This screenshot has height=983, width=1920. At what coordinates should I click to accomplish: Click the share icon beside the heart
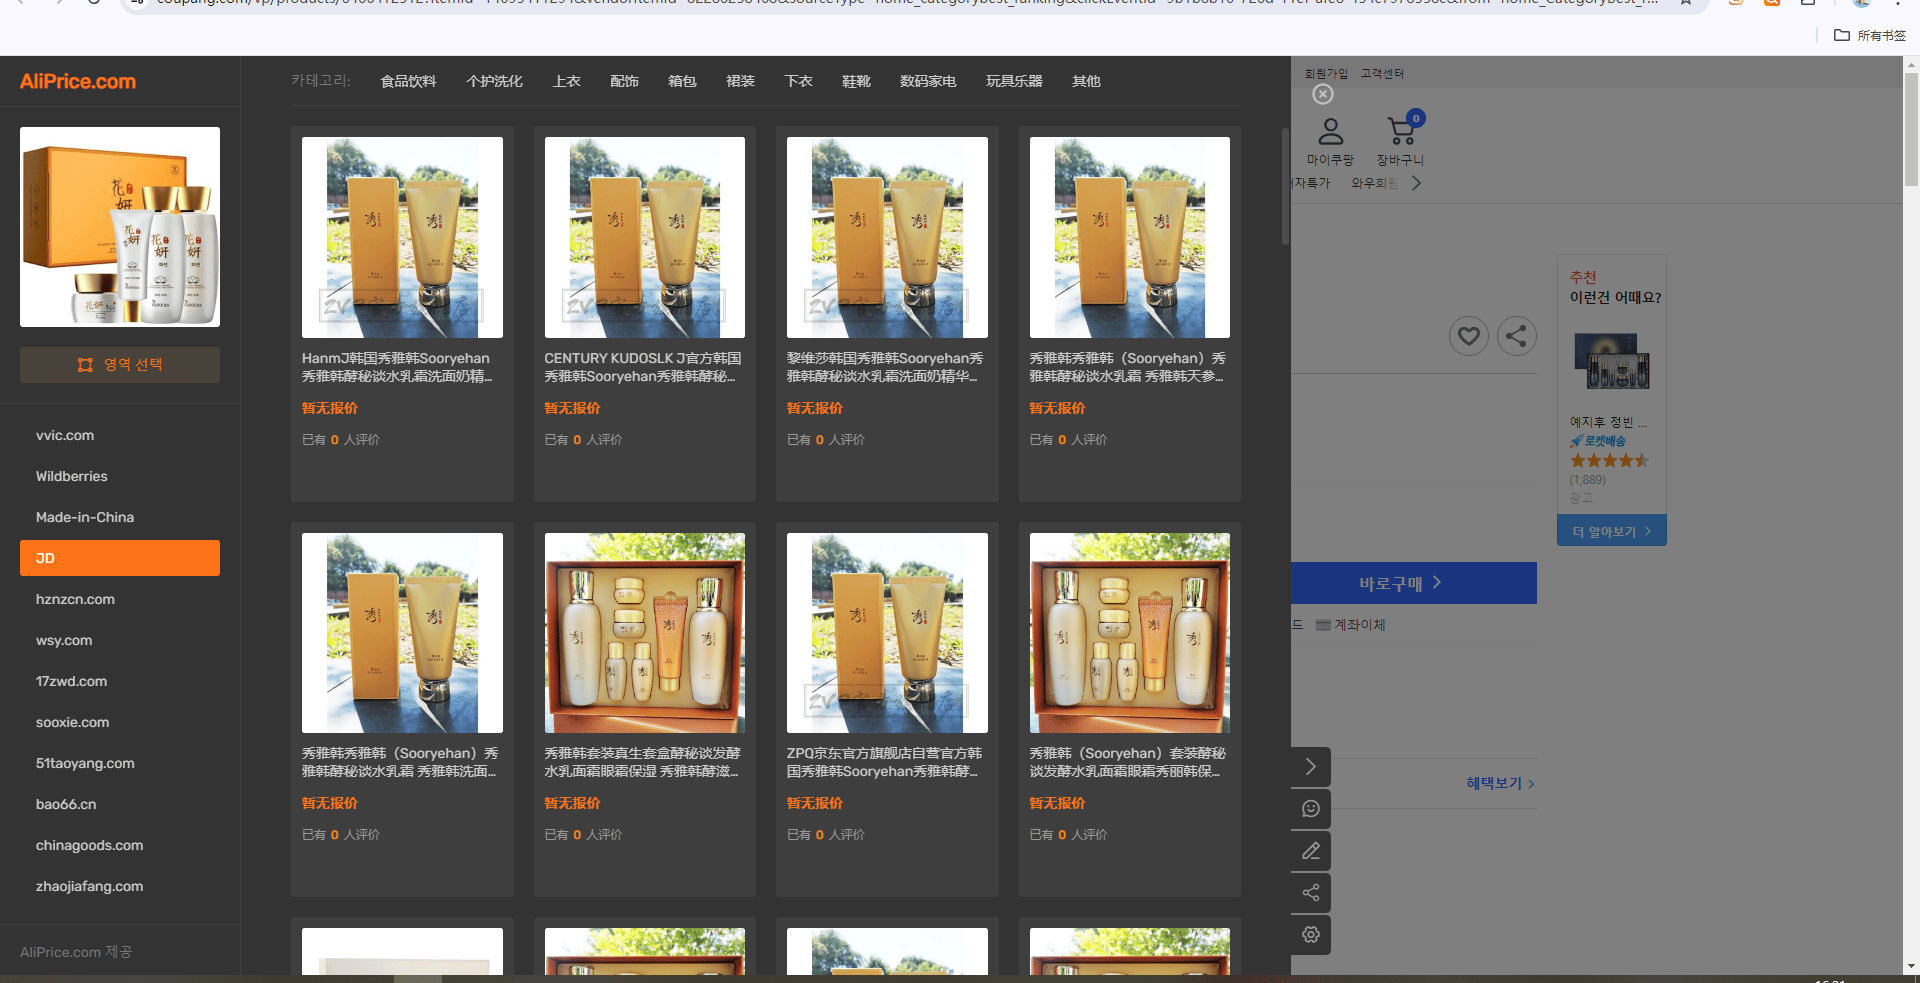click(x=1516, y=336)
